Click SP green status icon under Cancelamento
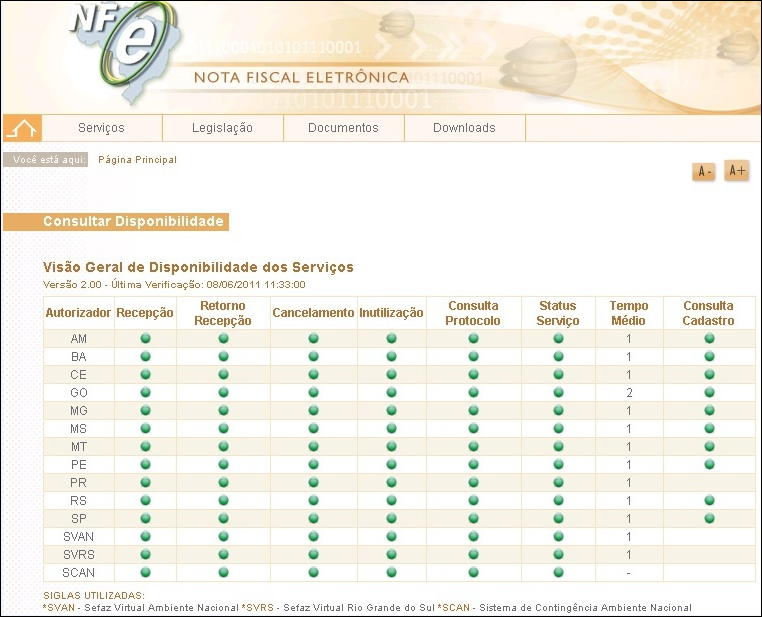 (x=313, y=518)
